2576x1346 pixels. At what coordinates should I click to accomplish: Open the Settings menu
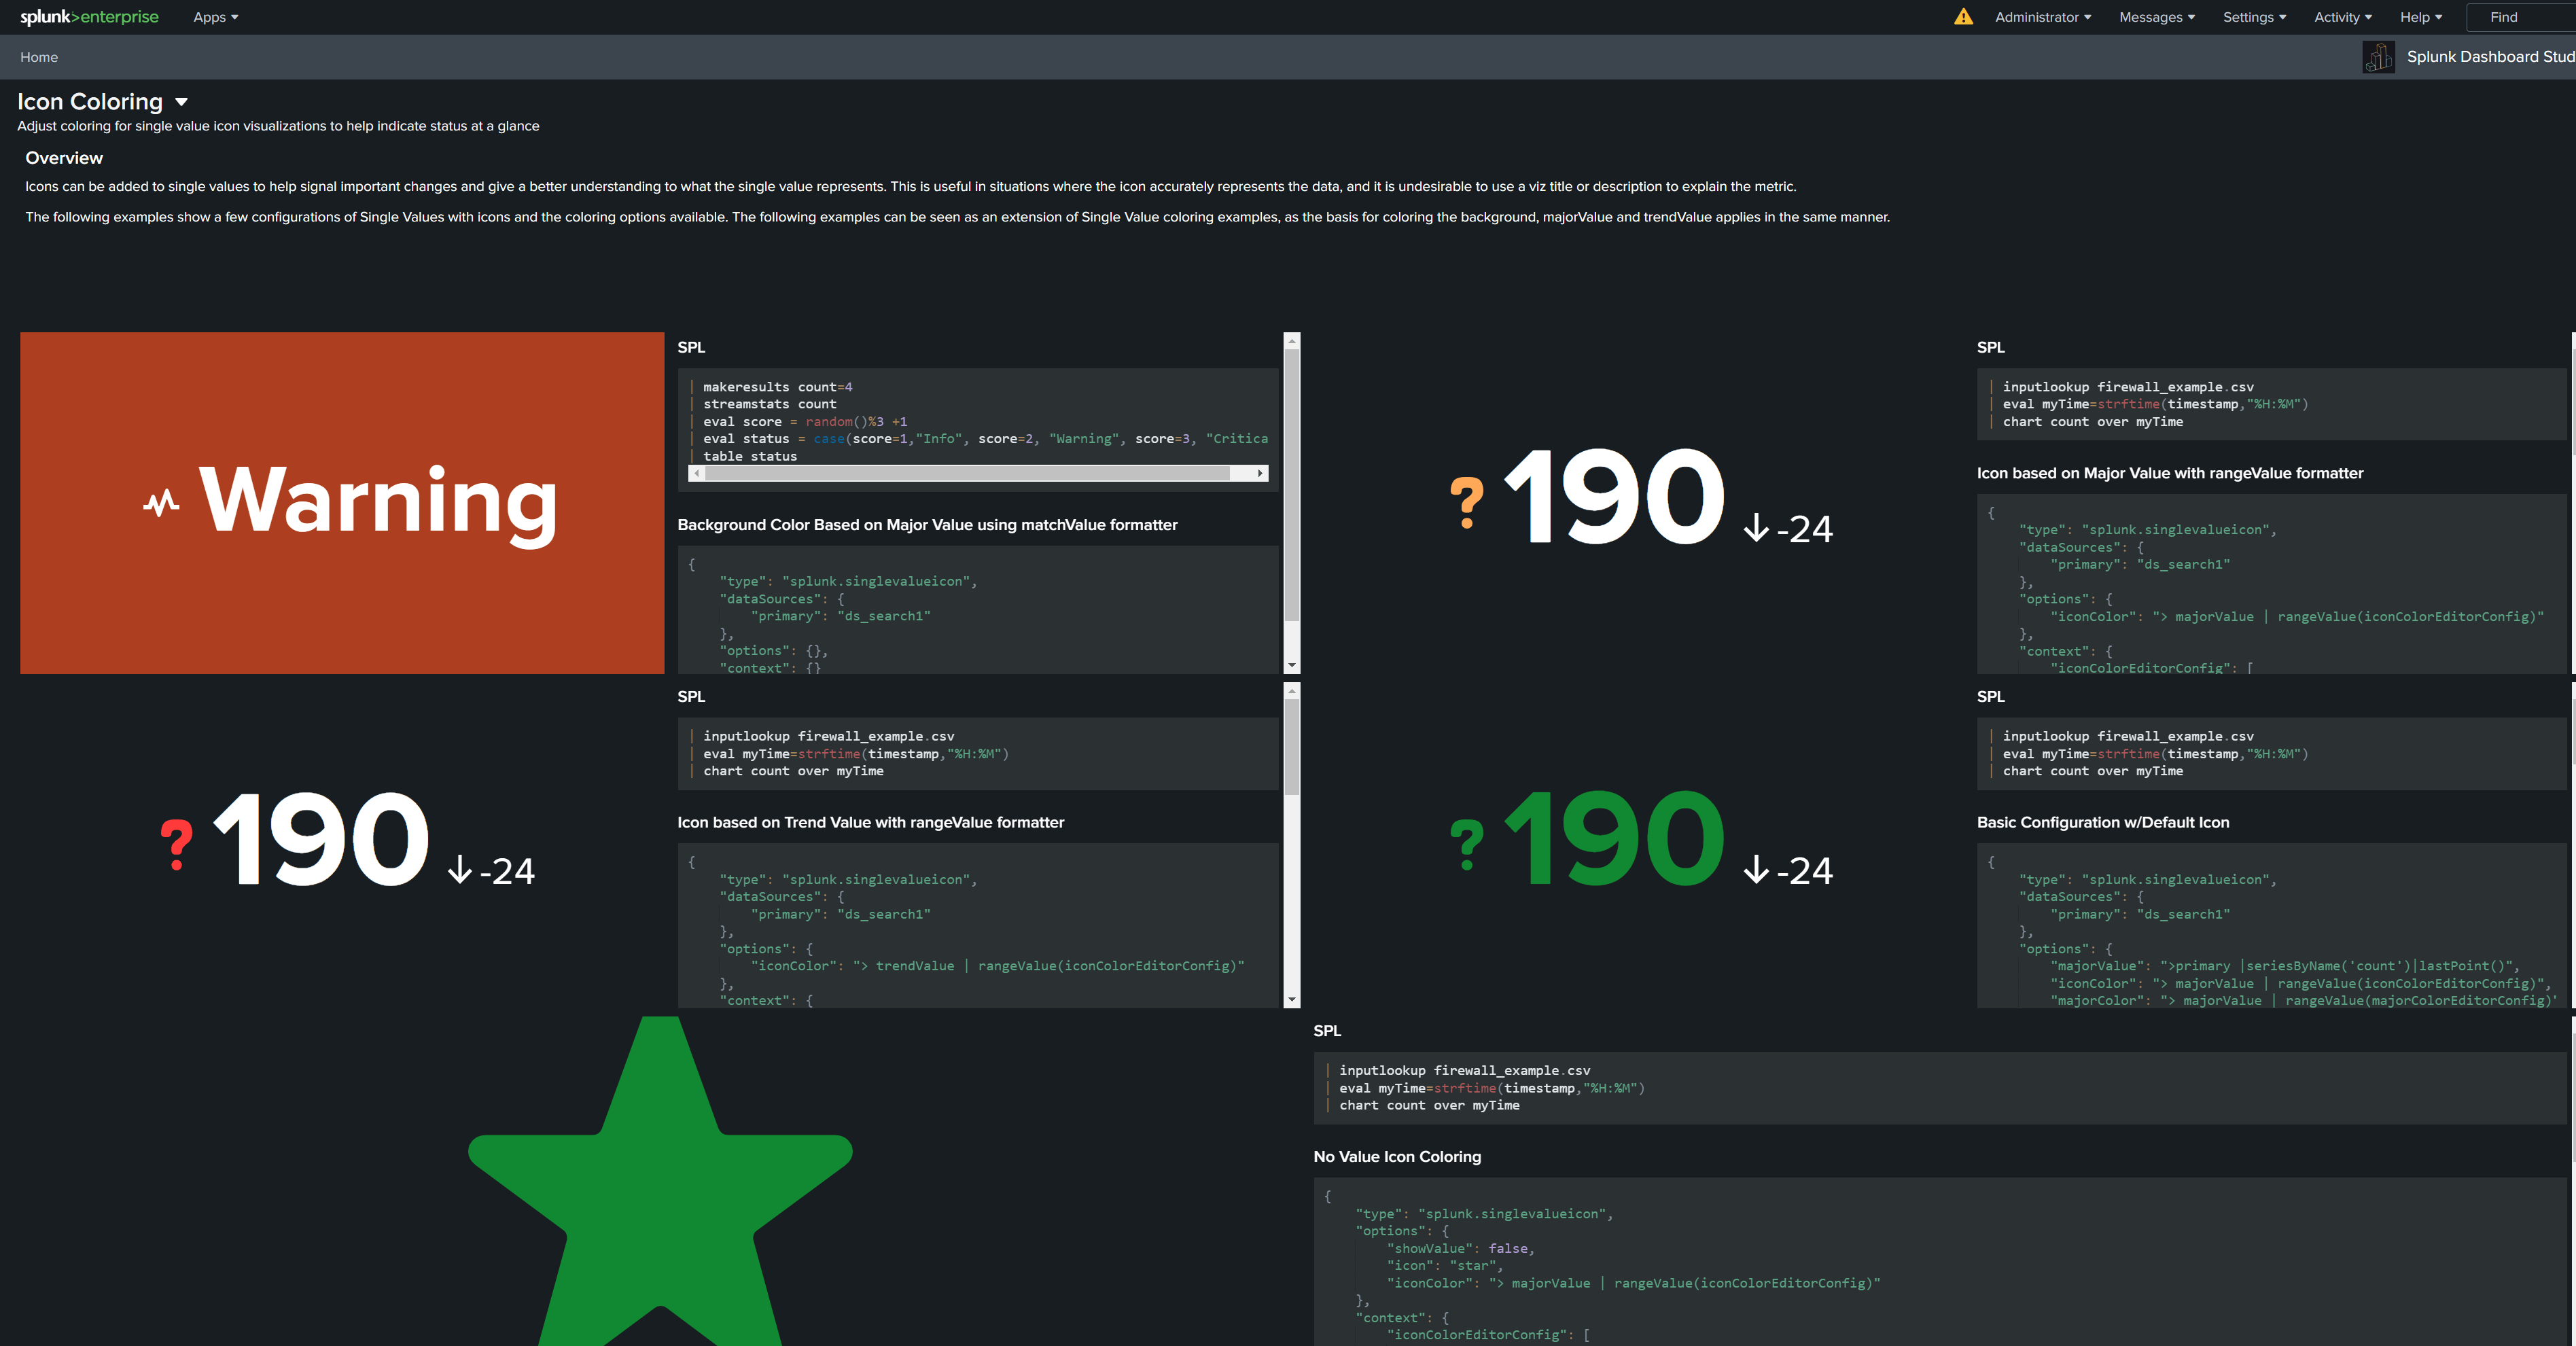click(x=2253, y=17)
